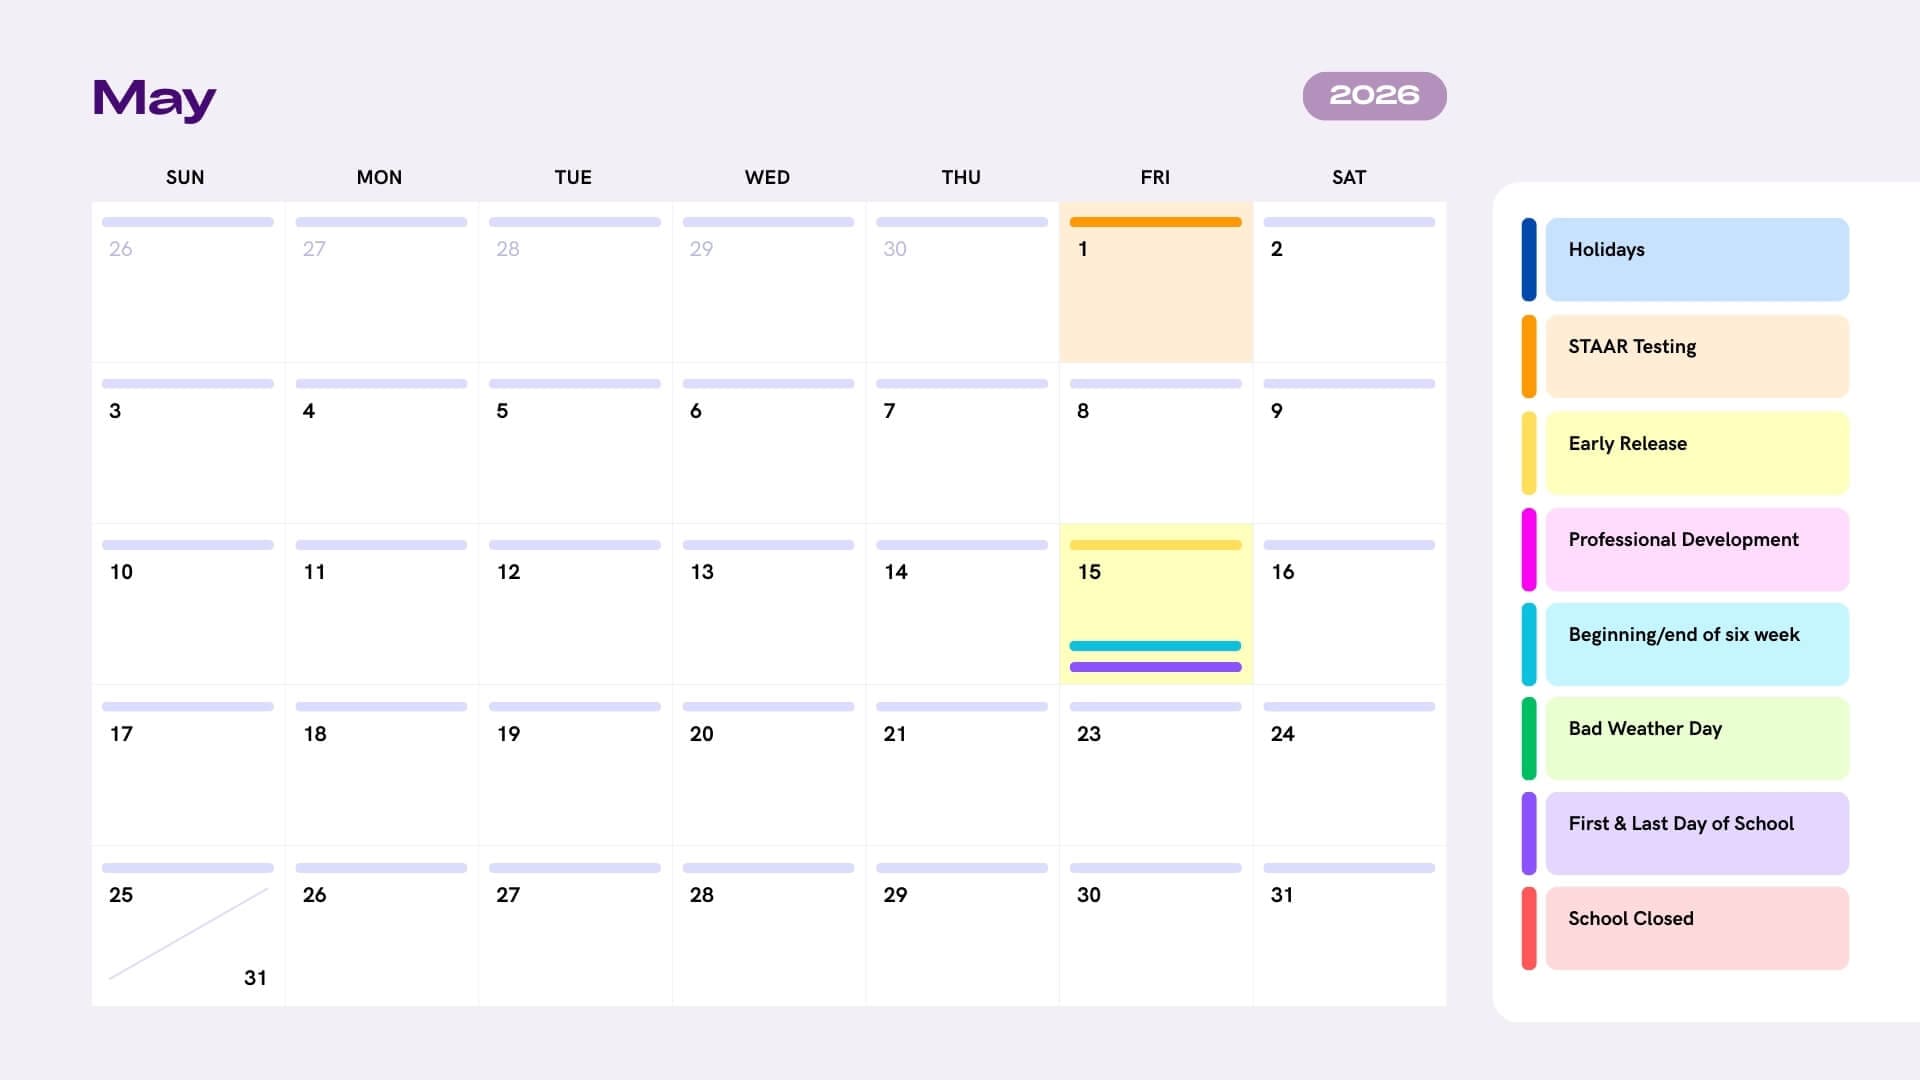Click the 2026 year badge
The height and width of the screenshot is (1080, 1920).
tap(1374, 96)
